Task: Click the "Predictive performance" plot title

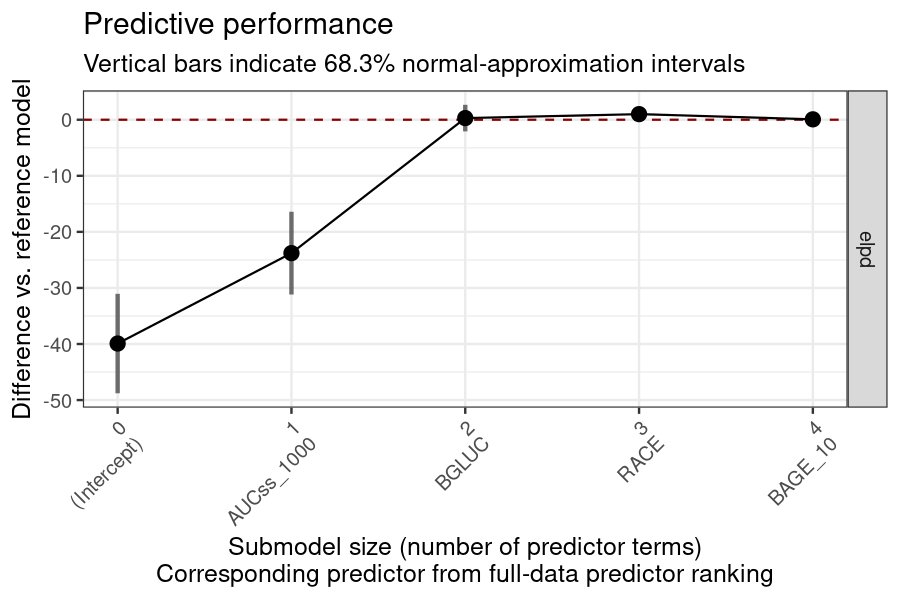Action: coord(238,24)
